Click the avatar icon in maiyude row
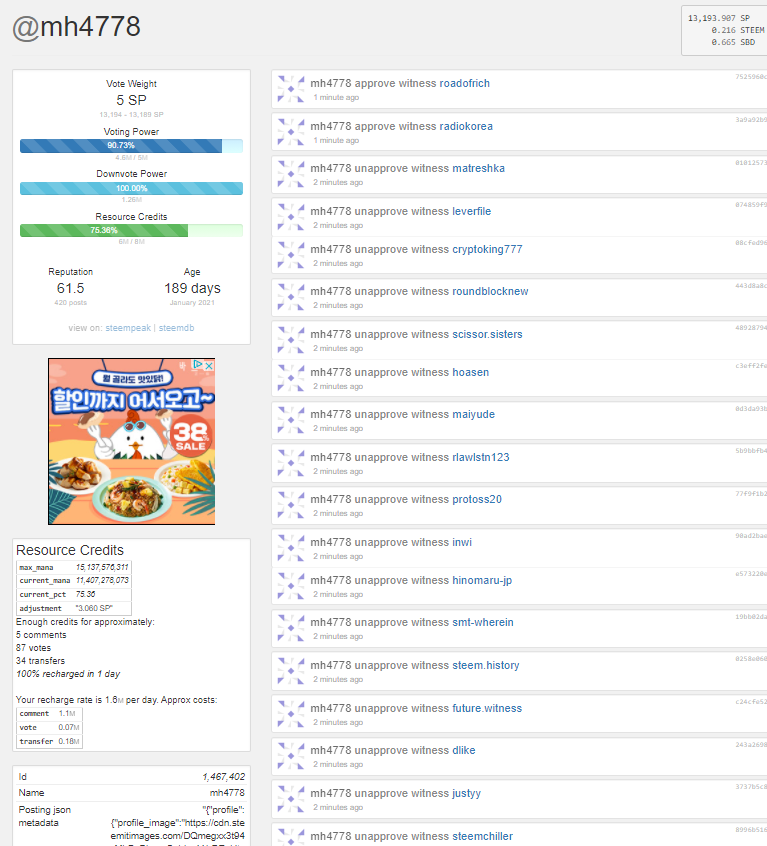The height and width of the screenshot is (846, 767). pos(291,420)
